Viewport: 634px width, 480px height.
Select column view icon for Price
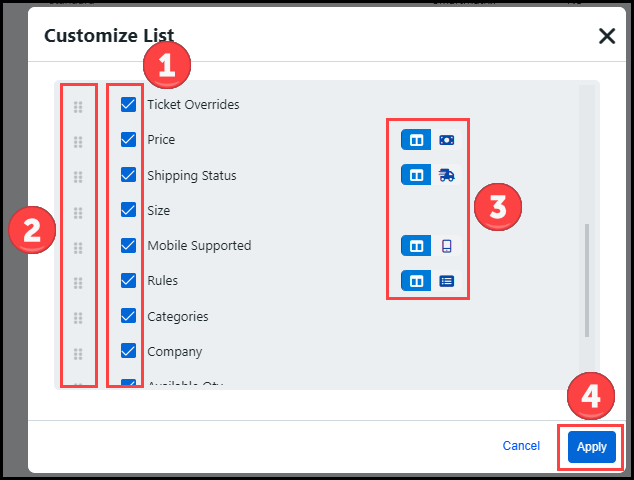pos(416,140)
